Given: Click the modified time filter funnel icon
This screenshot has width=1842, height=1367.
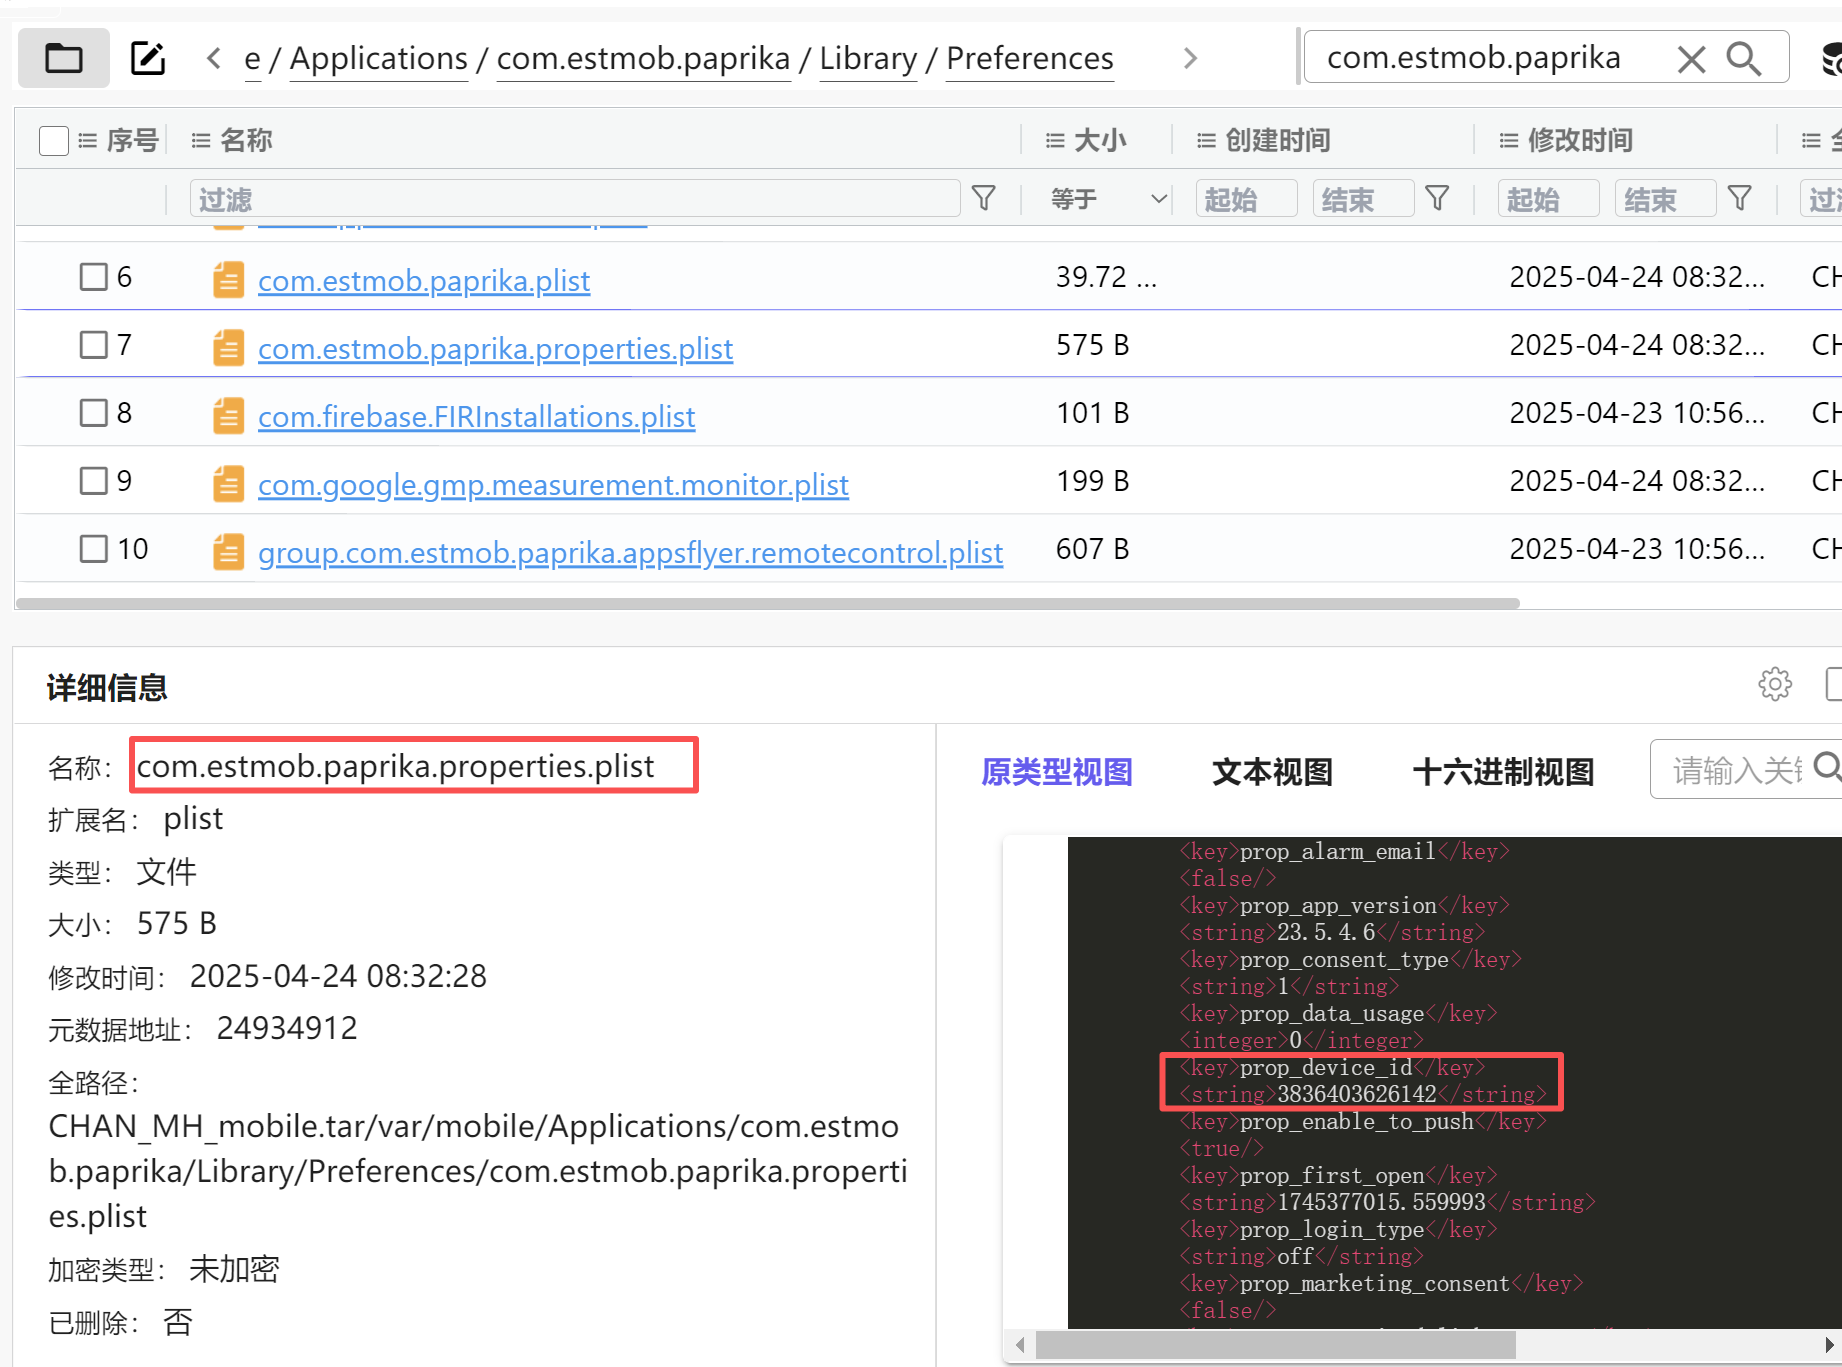Looking at the screenshot, I should point(1739,199).
